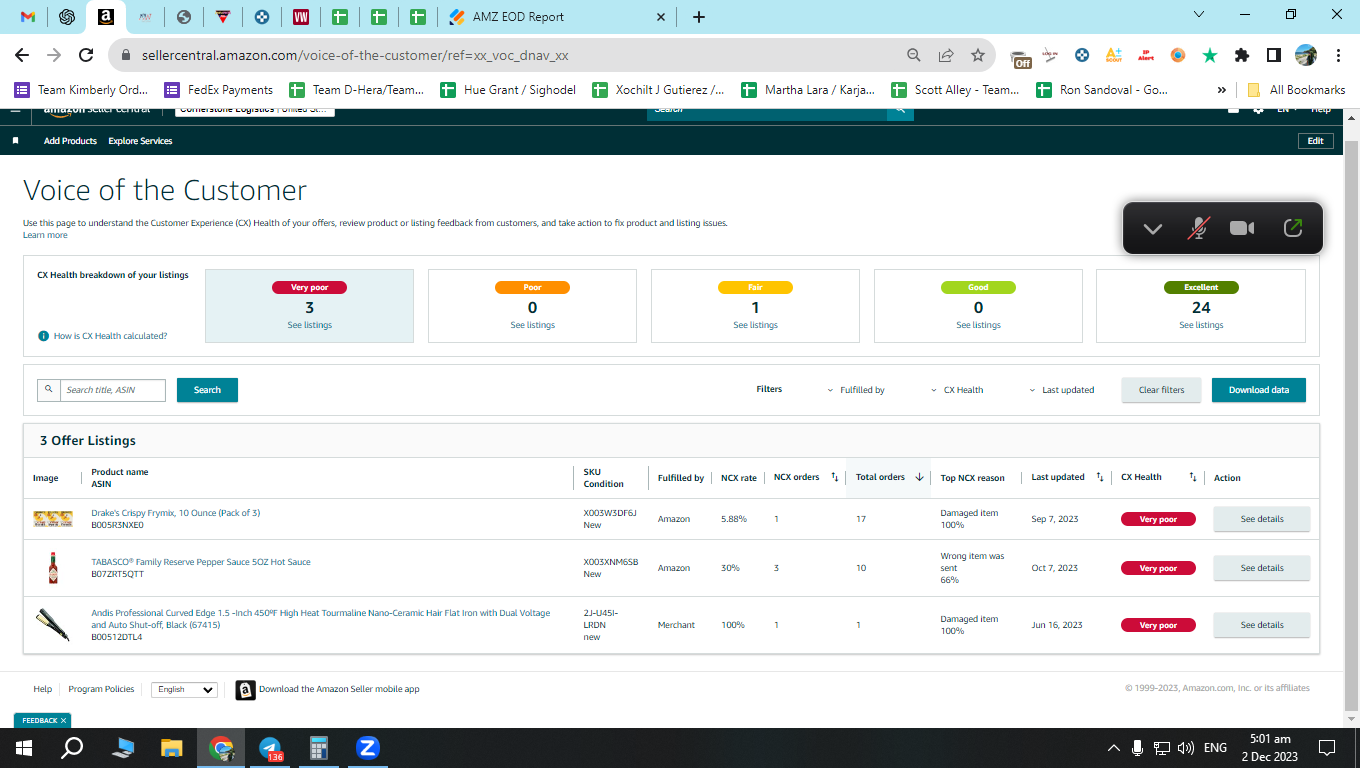Open the Explore Services menu item

click(140, 141)
